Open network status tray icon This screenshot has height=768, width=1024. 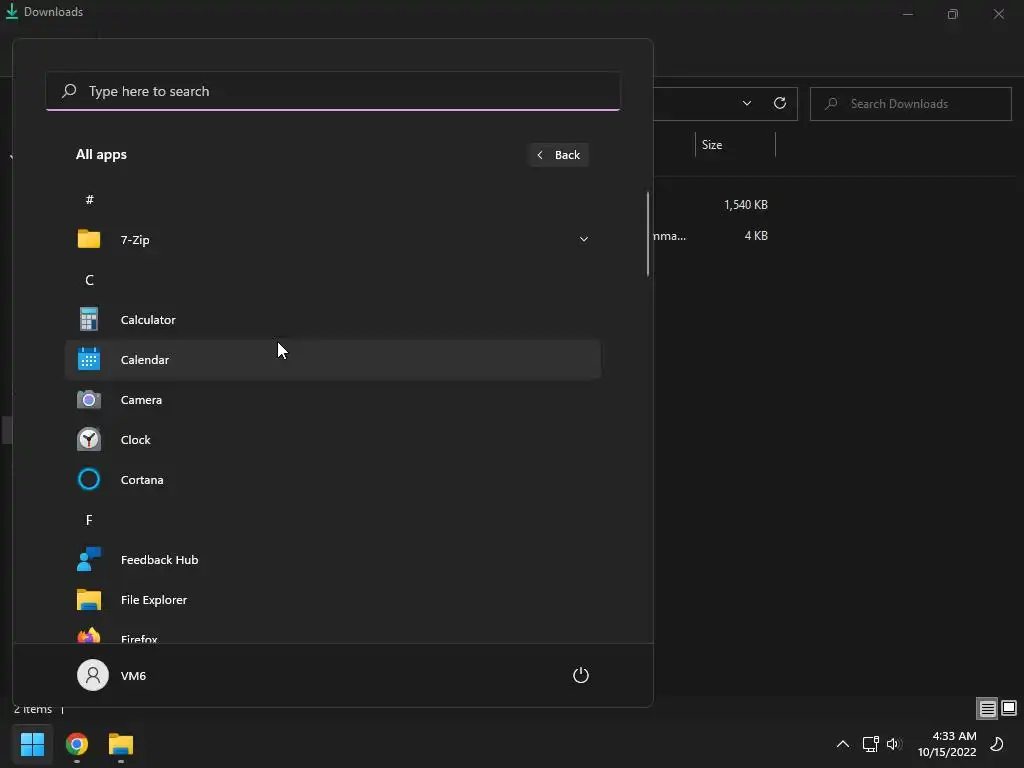point(871,744)
